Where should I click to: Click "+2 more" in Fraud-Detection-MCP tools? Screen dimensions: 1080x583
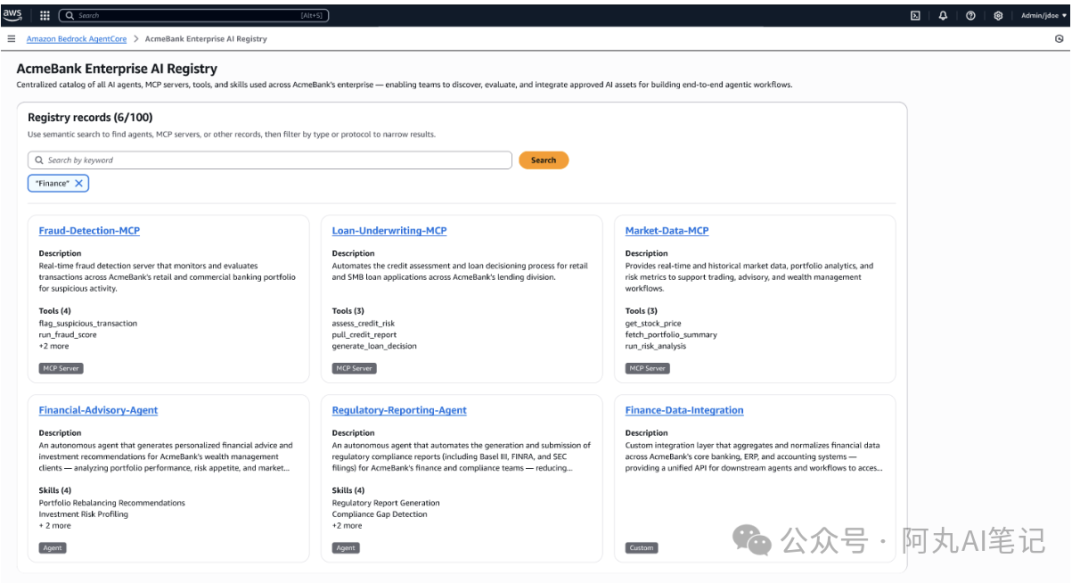click(54, 346)
